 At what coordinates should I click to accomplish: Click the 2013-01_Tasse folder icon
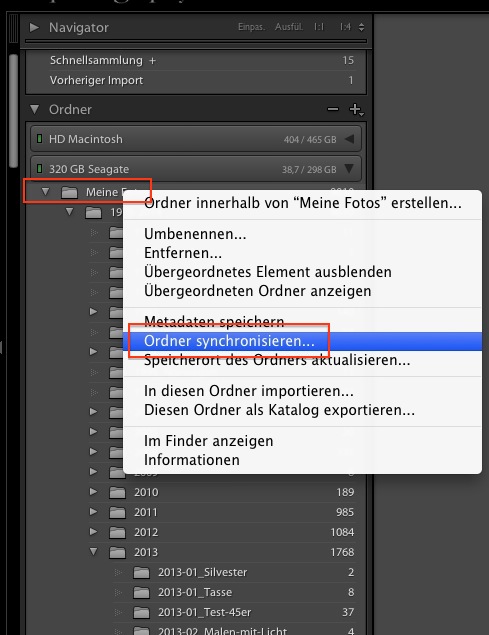(x=141, y=592)
